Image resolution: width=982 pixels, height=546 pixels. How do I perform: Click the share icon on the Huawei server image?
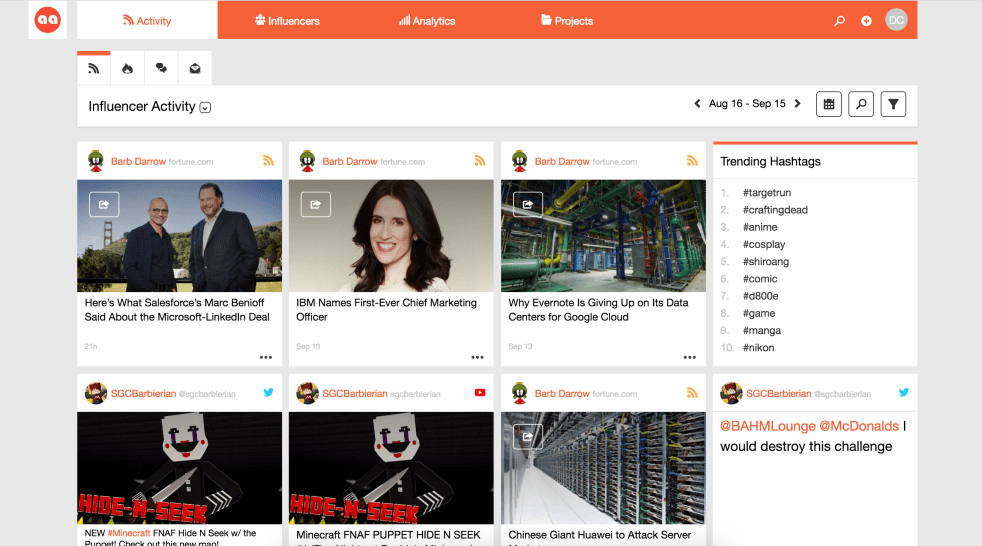528,436
